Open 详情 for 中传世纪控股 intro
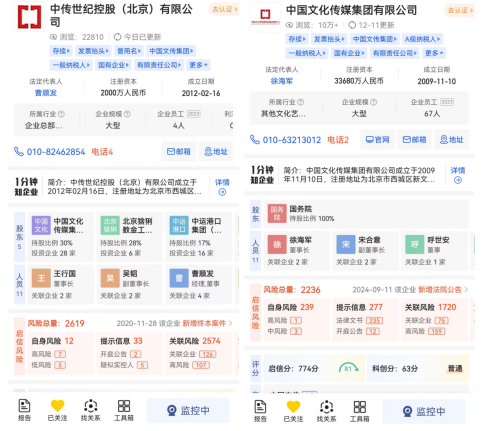 (222, 186)
